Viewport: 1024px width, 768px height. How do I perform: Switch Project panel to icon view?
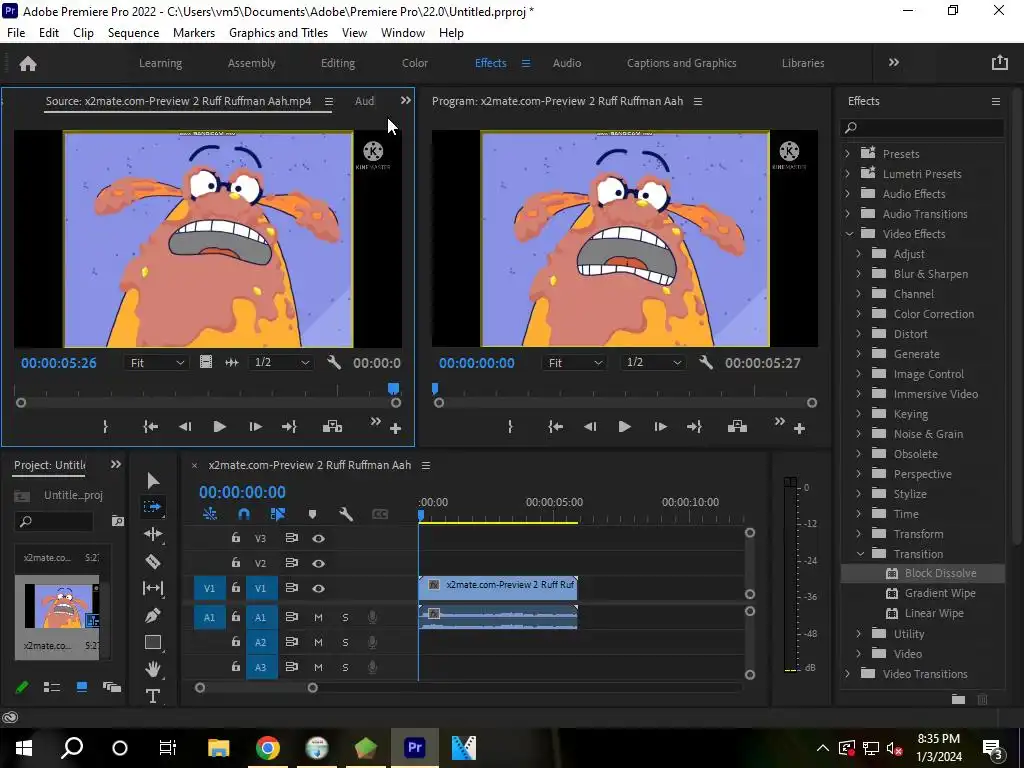(x=82, y=687)
